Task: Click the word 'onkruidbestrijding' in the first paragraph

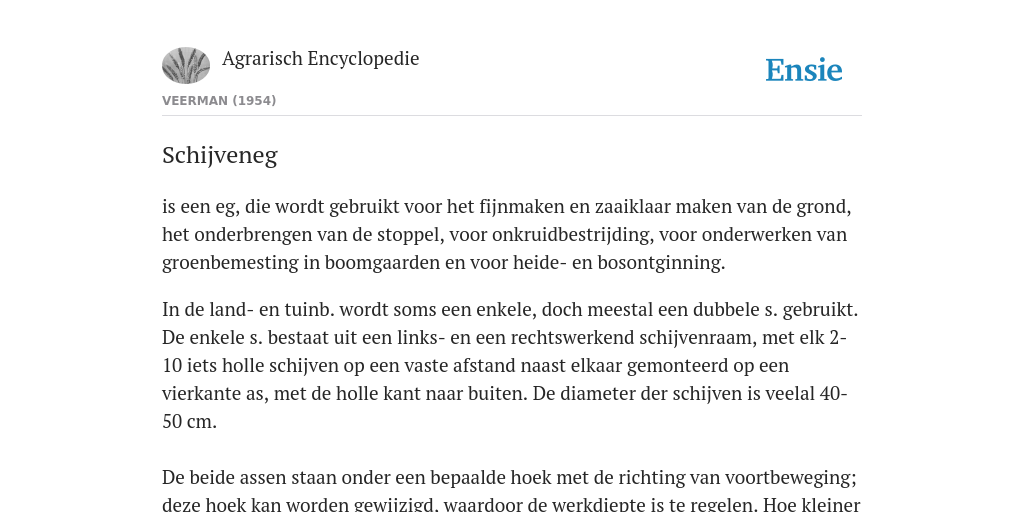Action: tap(572, 234)
